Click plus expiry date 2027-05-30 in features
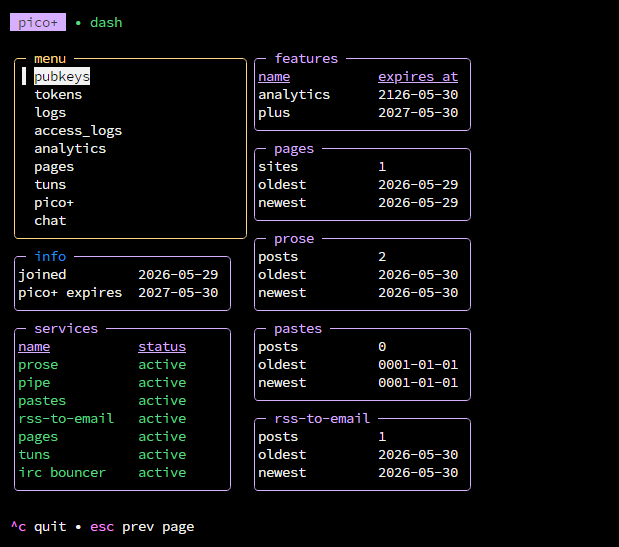Image resolution: width=619 pixels, height=547 pixels. [418, 112]
